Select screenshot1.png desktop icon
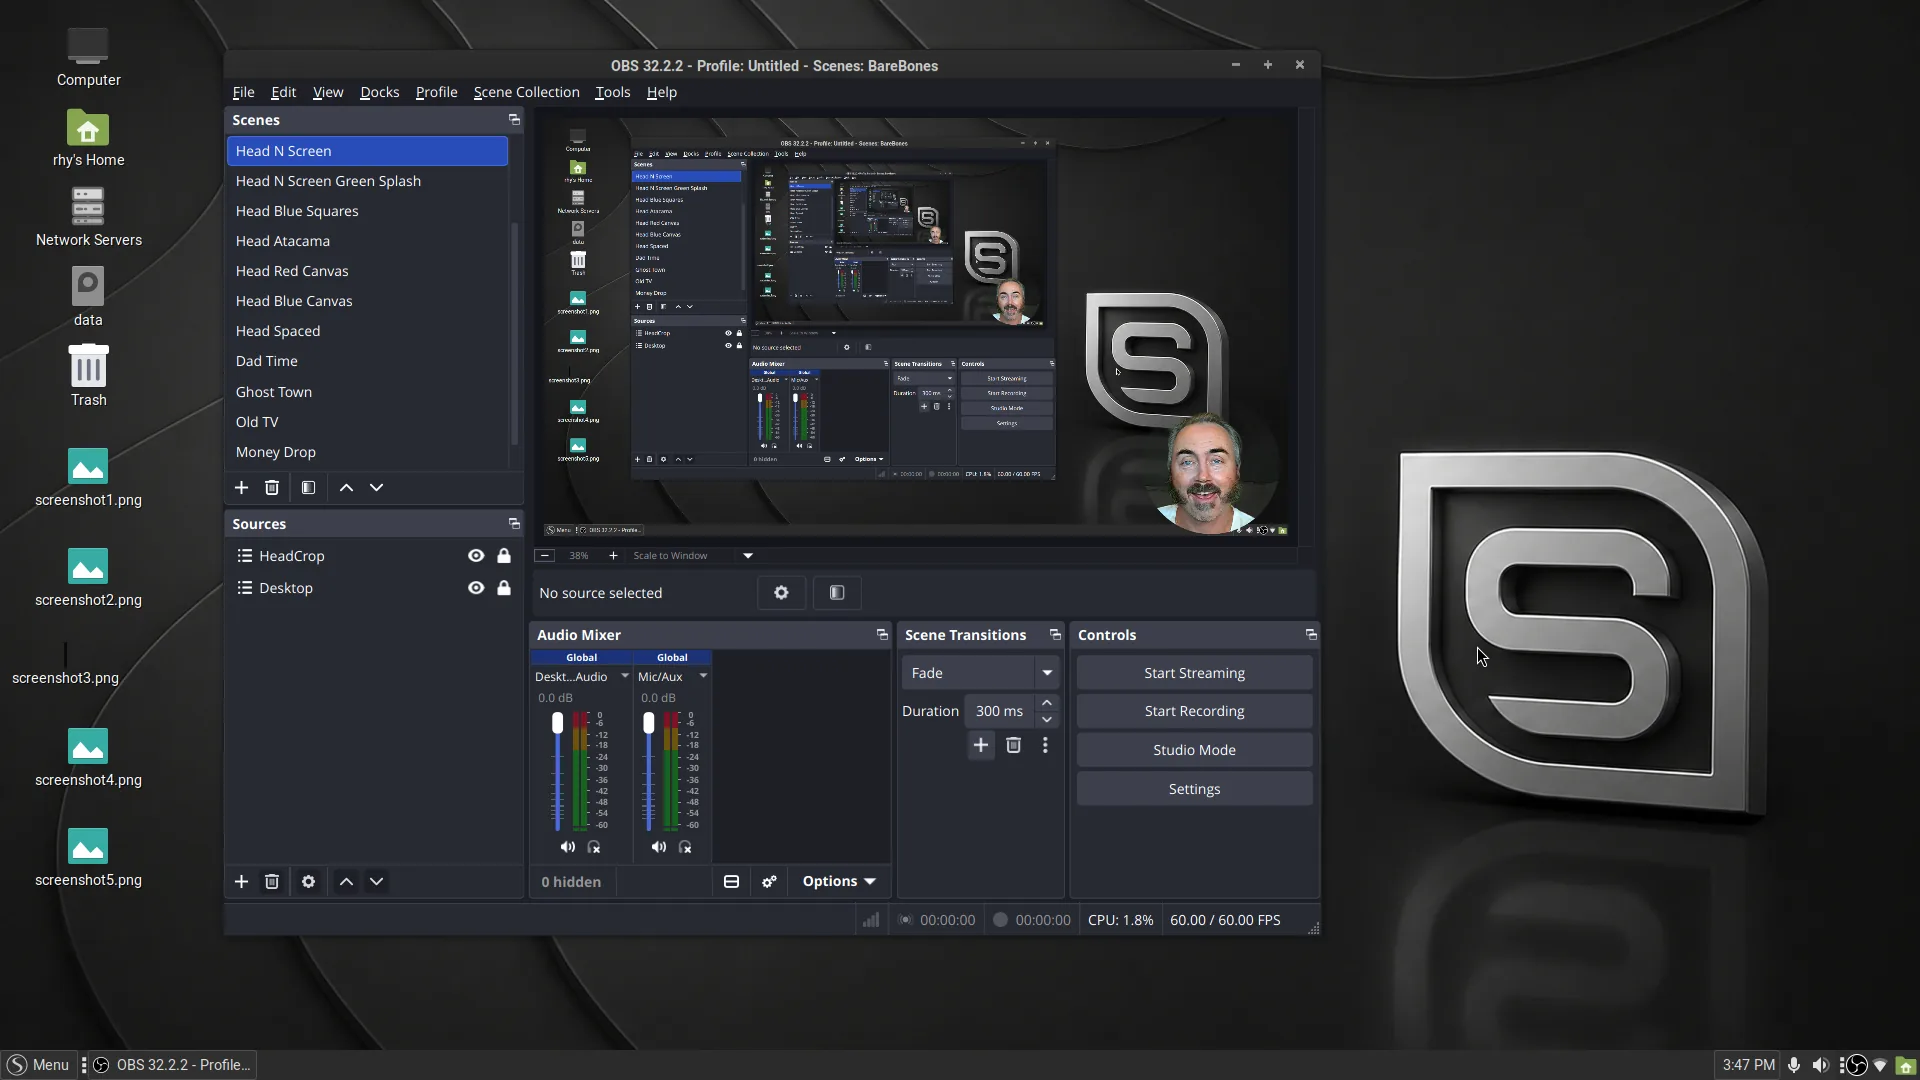1920x1080 pixels. 88,478
